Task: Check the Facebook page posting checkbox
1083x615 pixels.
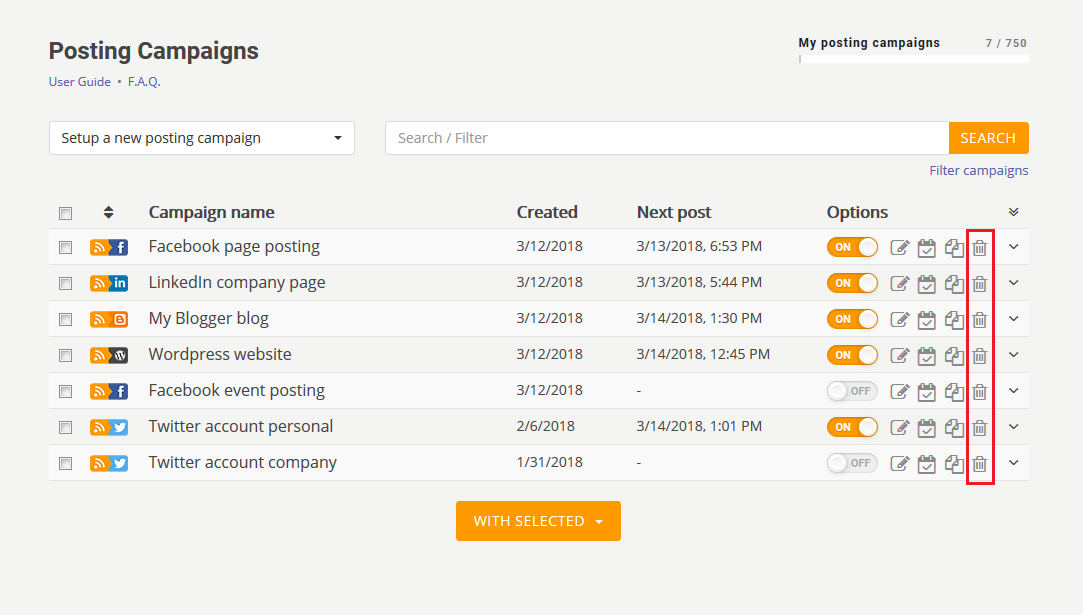Action: pos(66,247)
